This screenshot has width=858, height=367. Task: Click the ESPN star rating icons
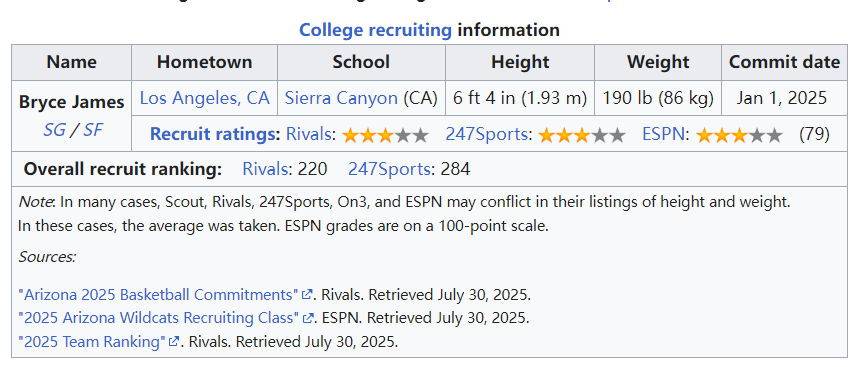click(x=739, y=135)
